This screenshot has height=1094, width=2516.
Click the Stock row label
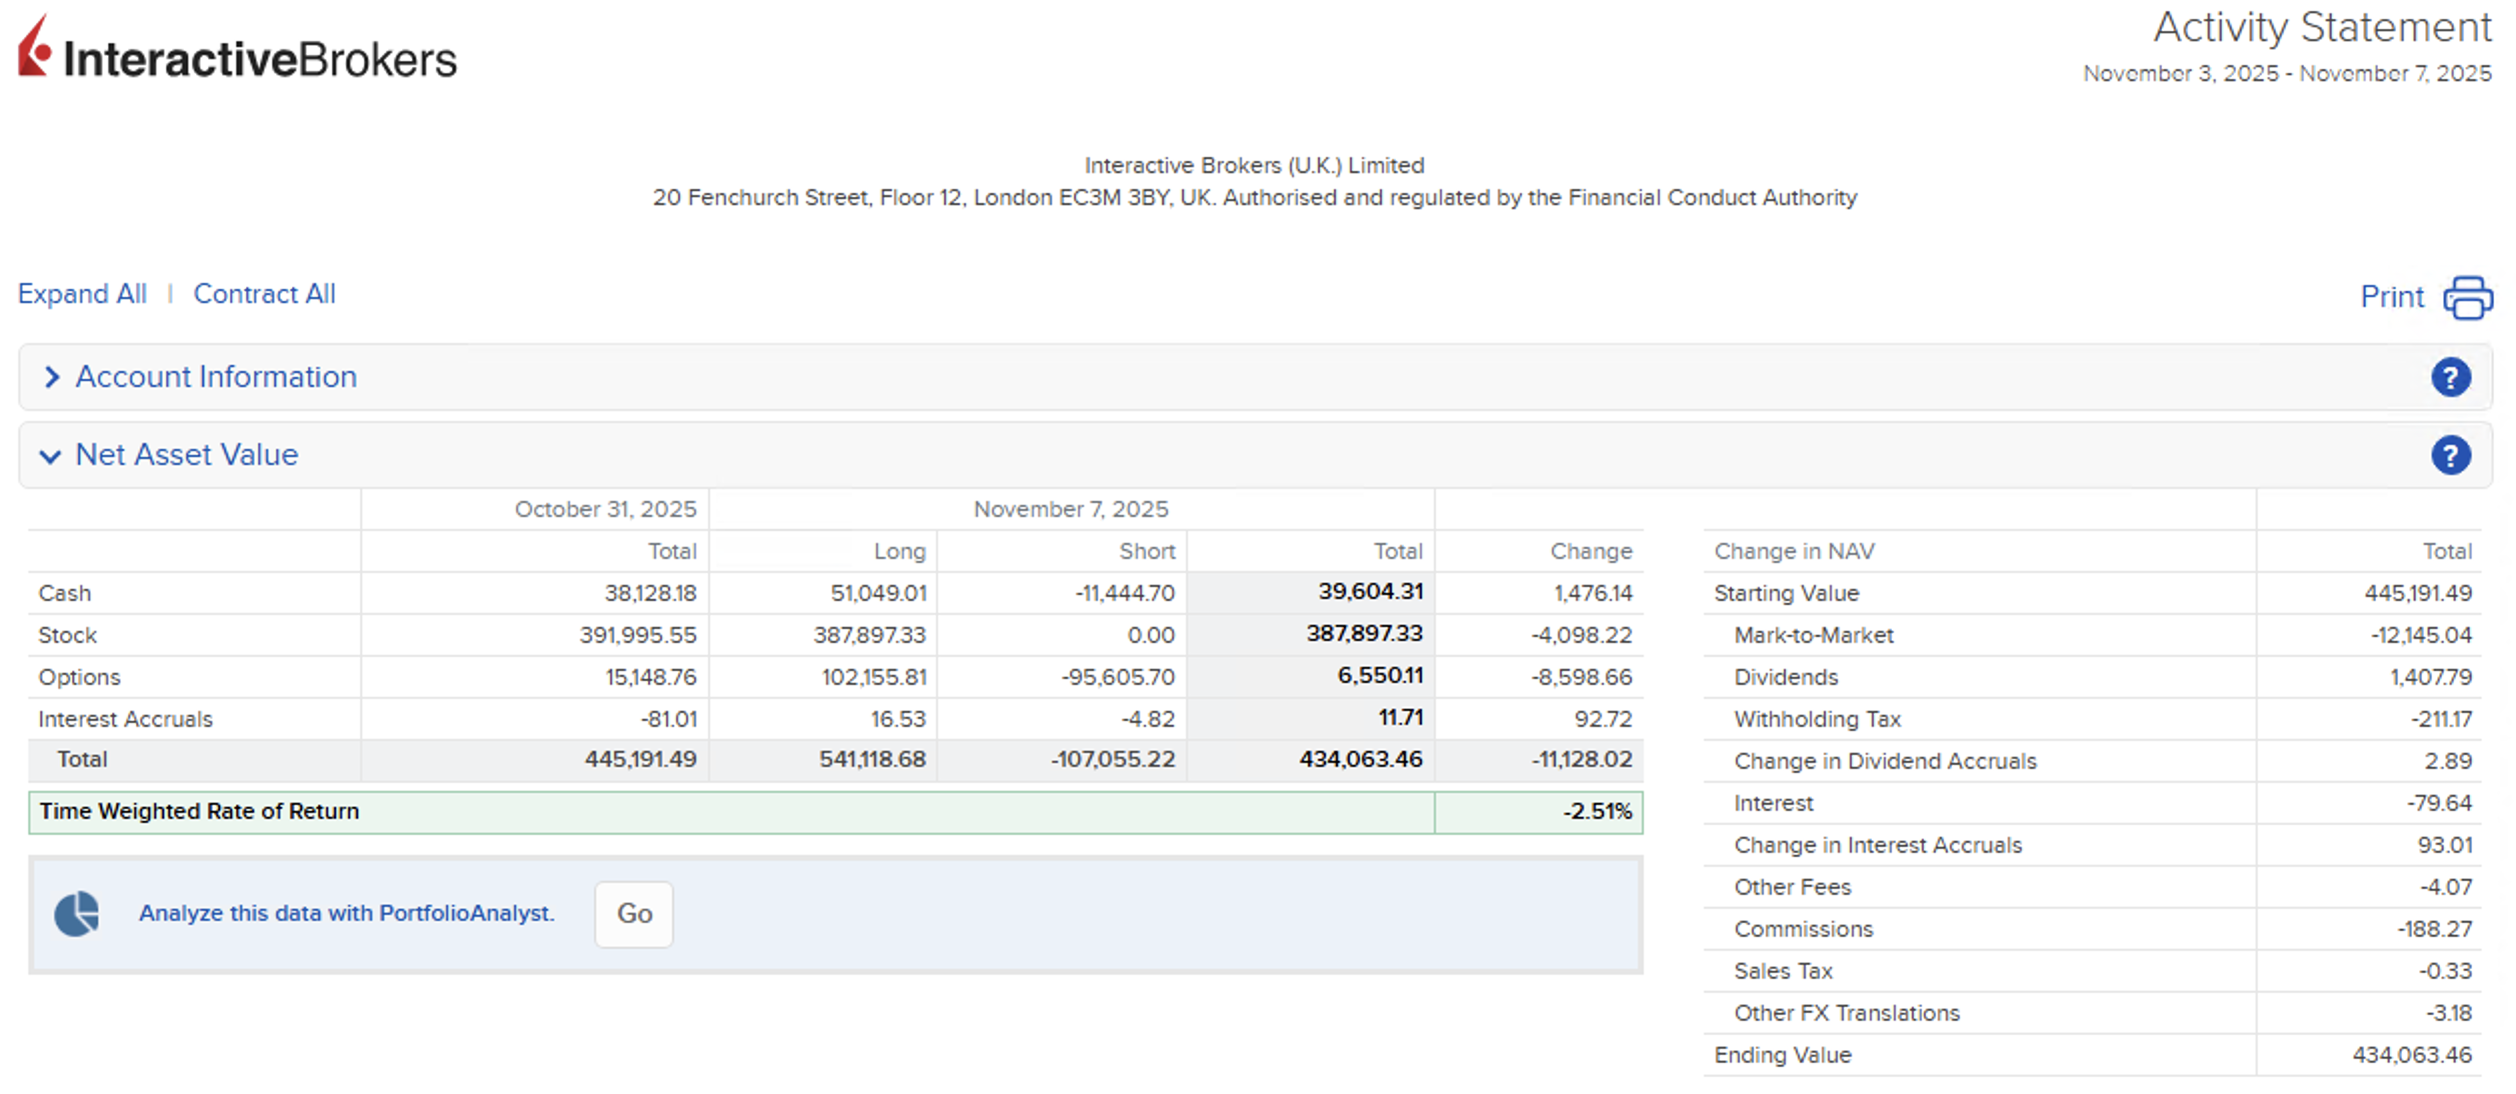67,635
